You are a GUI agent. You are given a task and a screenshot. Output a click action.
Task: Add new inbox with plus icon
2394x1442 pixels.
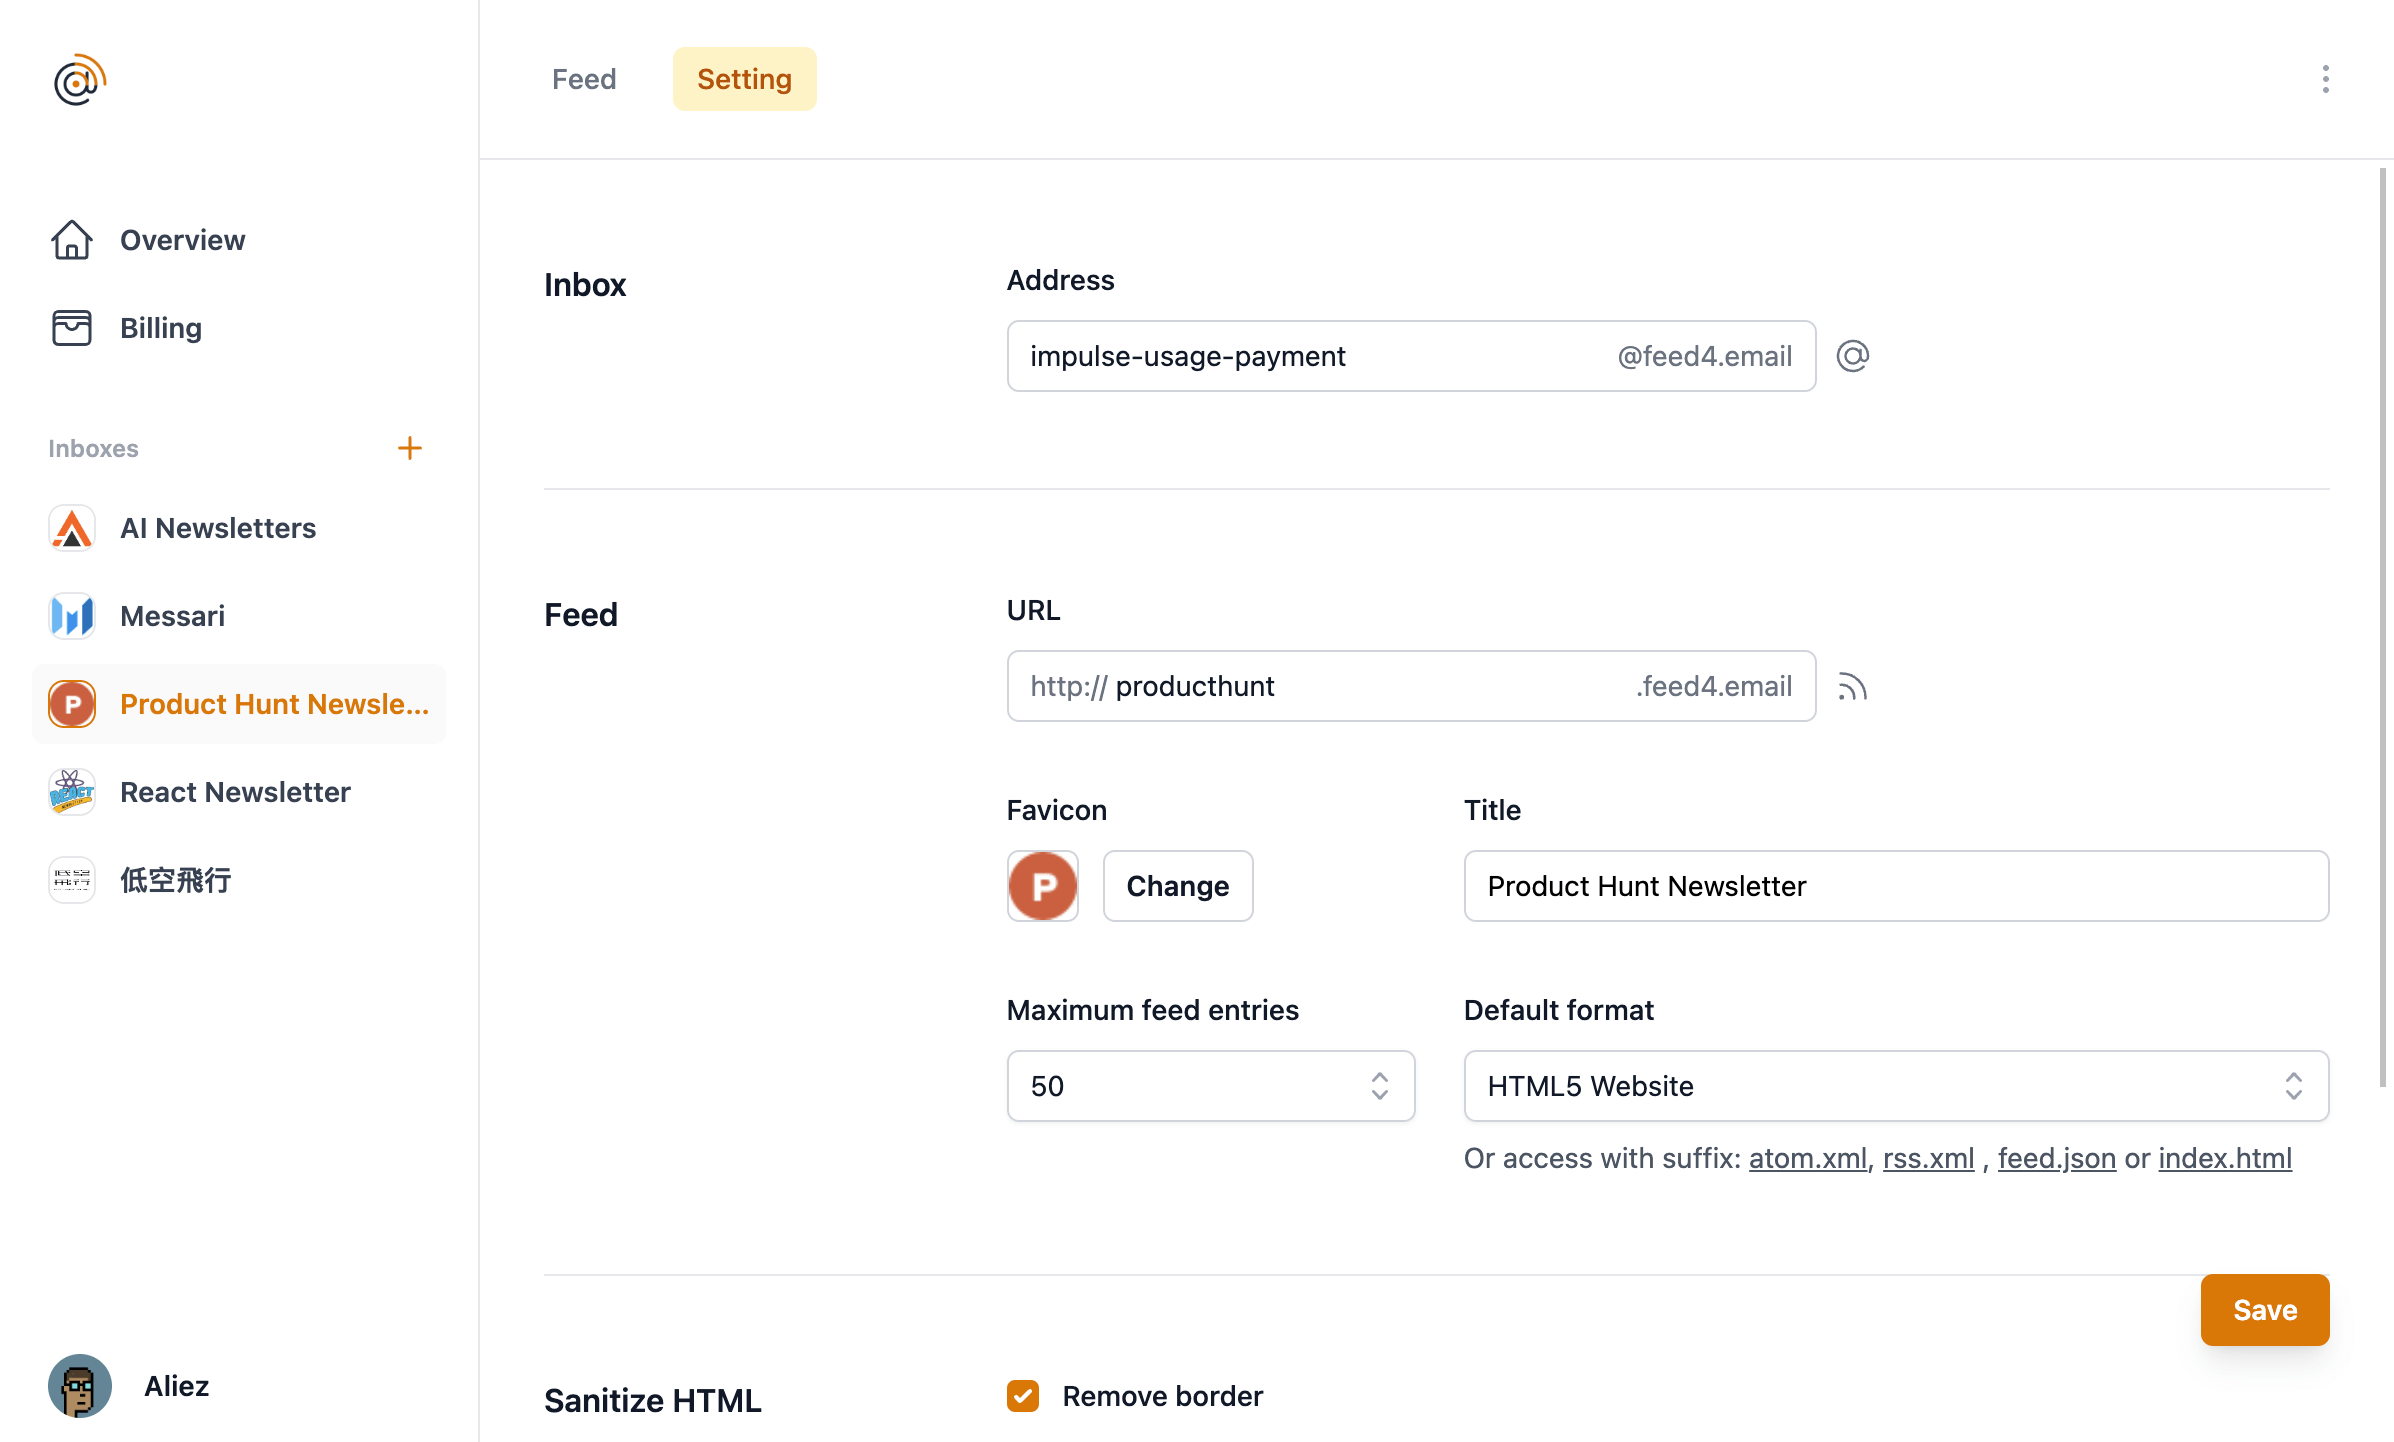410,448
